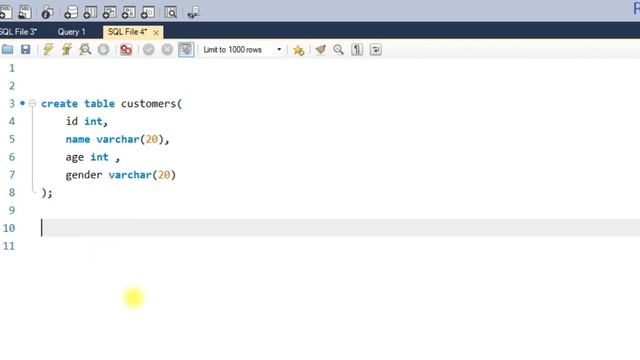
Task: Open the find panel magnifier icon
Action: click(338, 50)
